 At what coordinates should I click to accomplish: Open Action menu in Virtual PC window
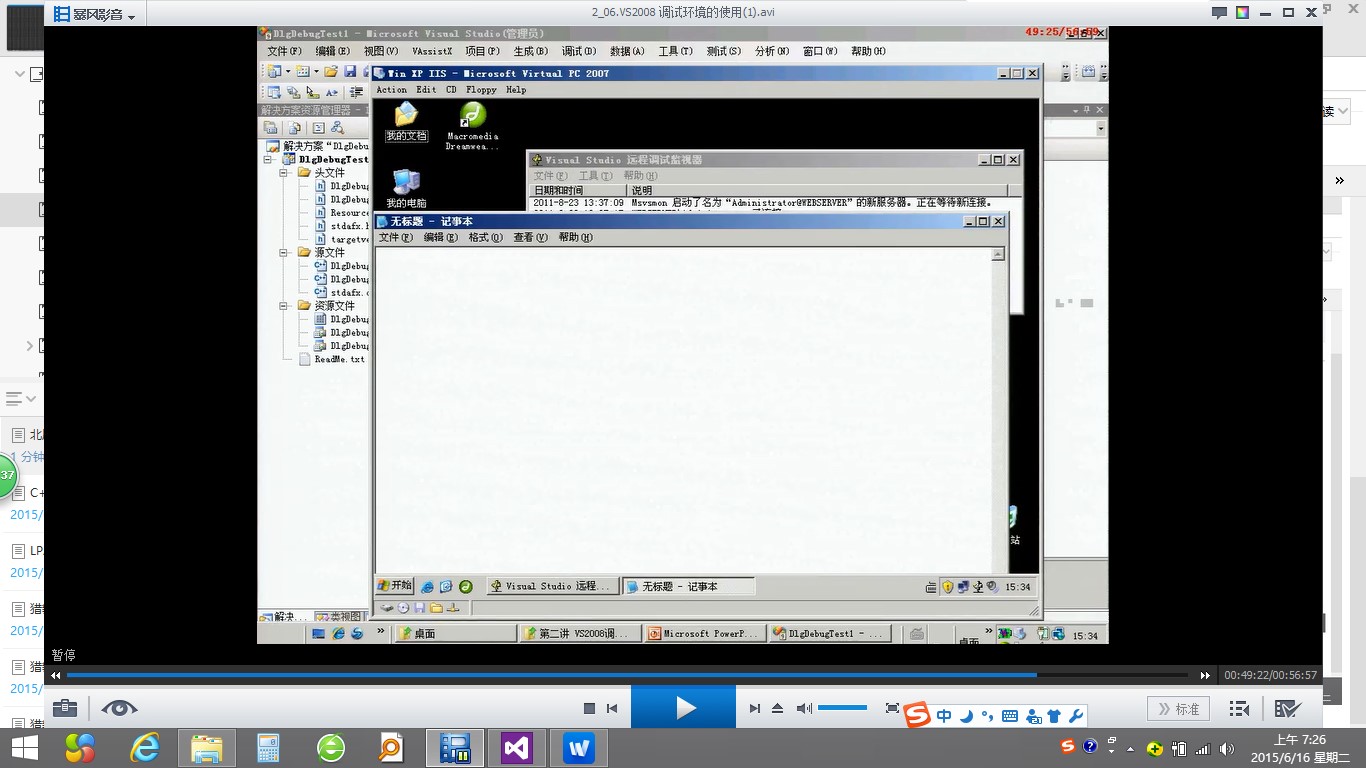coord(391,90)
